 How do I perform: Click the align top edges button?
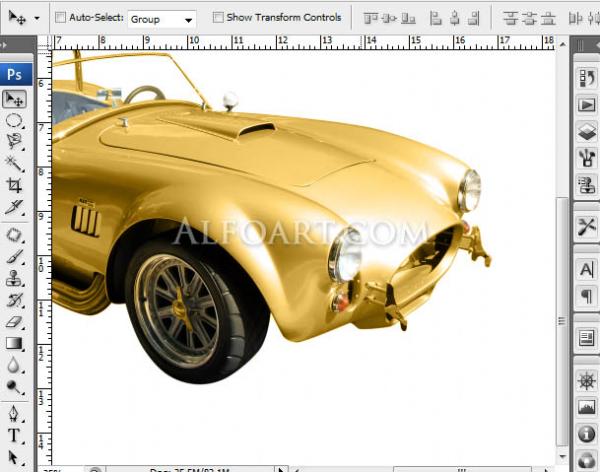(373, 18)
